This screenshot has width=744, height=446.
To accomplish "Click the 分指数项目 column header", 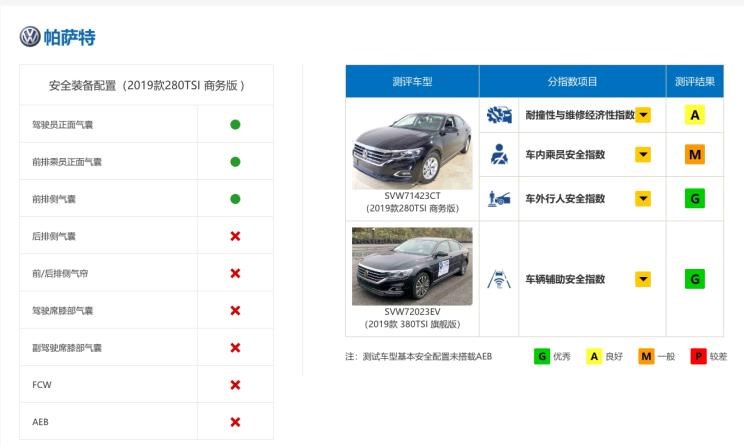I will tap(573, 81).
